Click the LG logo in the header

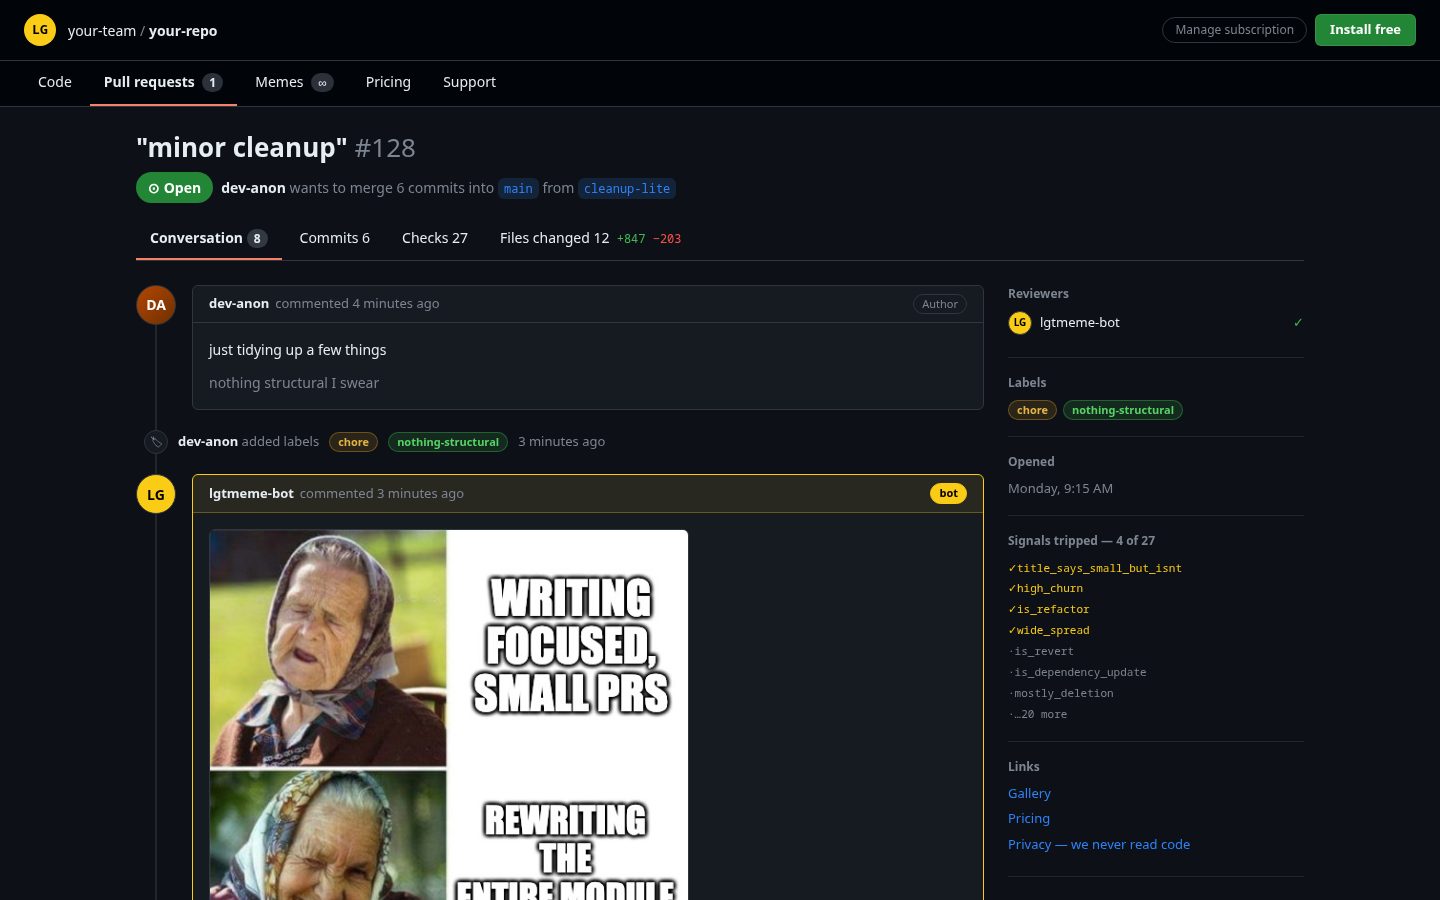click(40, 30)
